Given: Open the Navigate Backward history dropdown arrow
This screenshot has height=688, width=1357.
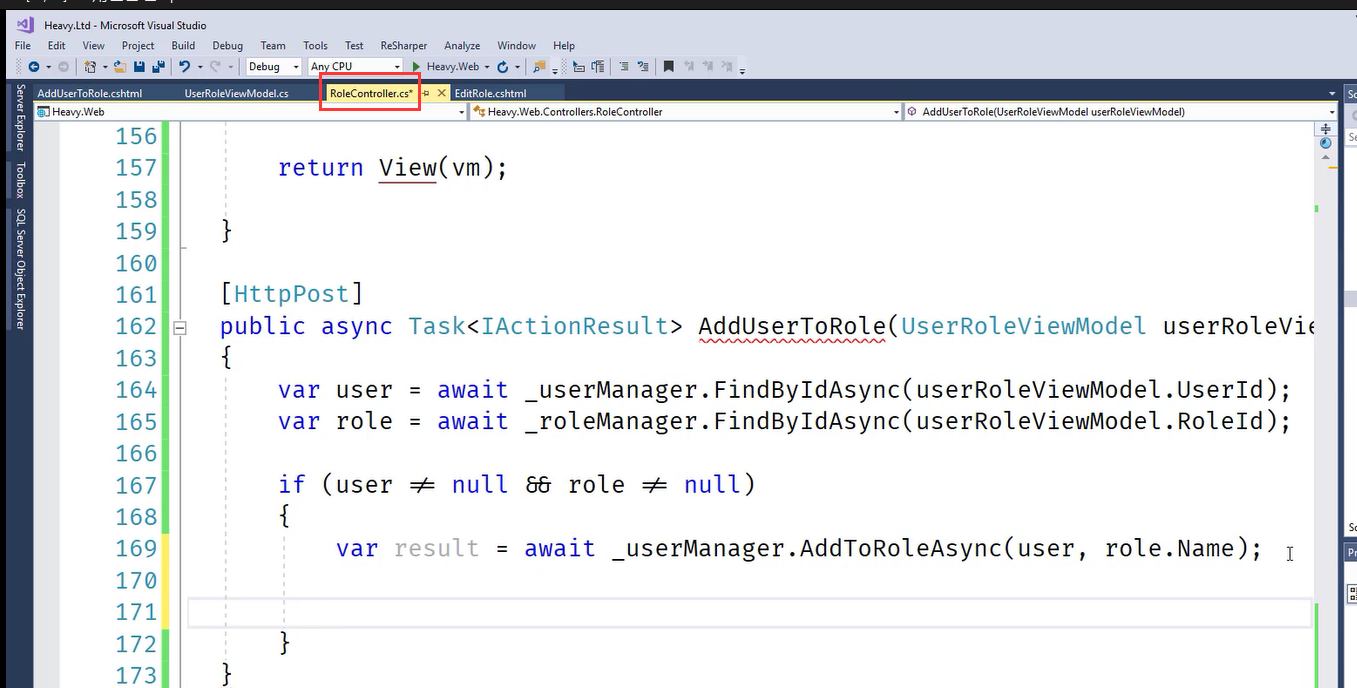Looking at the screenshot, I should click(47, 67).
